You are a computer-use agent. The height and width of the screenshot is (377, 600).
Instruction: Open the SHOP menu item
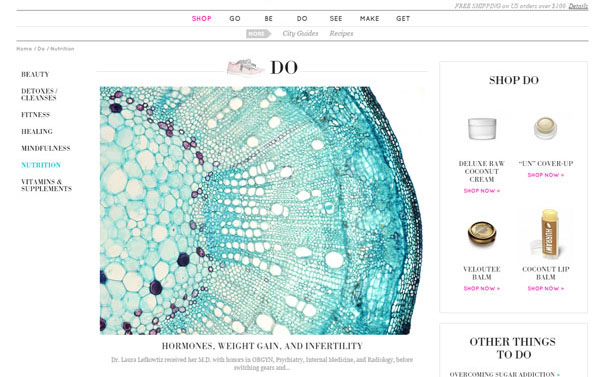point(202,18)
